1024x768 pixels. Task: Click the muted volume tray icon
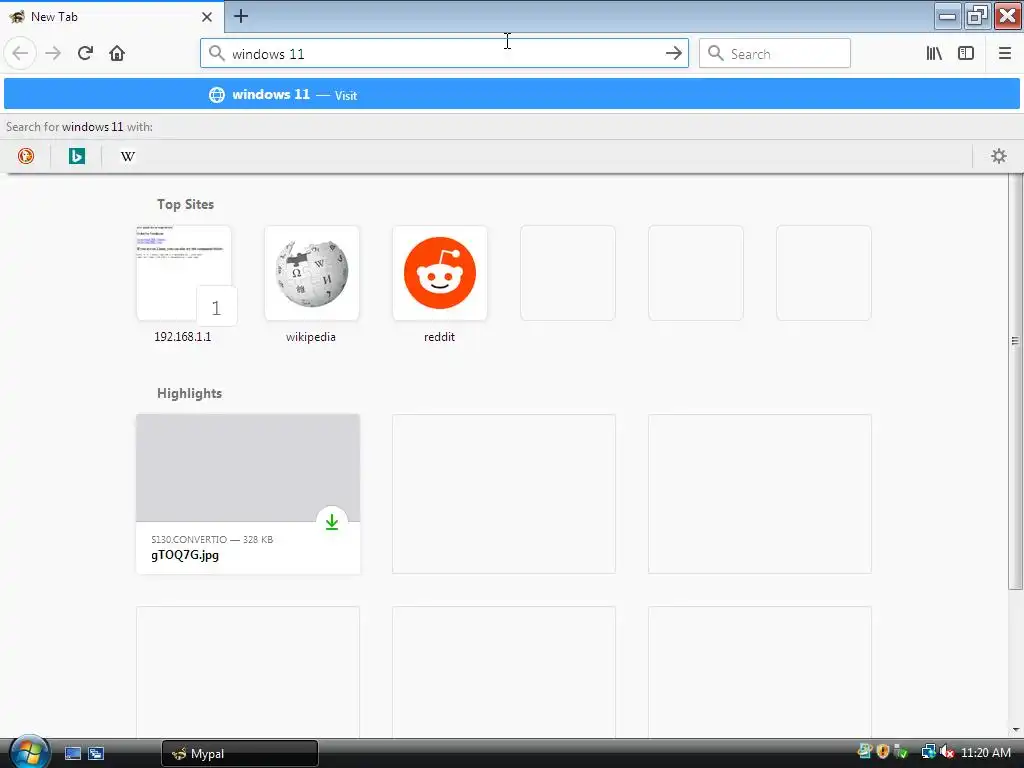[x=946, y=752]
